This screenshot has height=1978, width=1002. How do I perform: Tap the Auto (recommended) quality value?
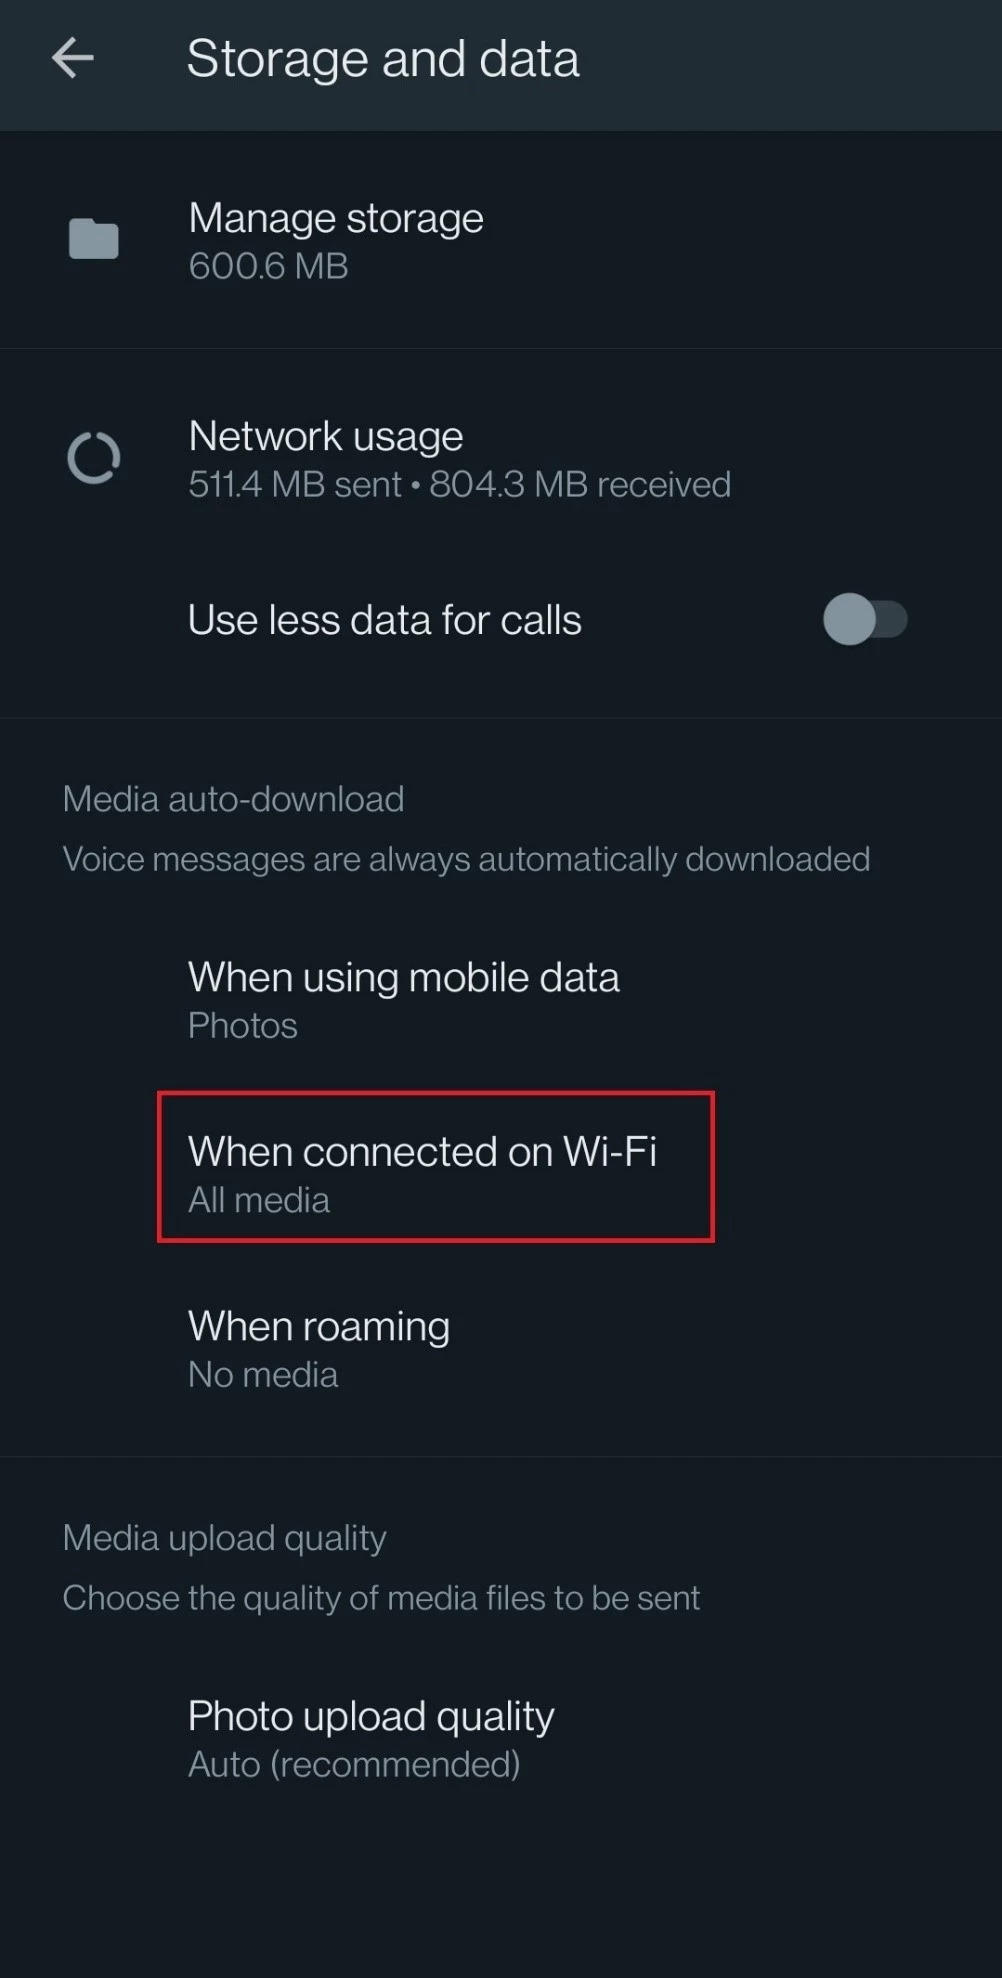[x=354, y=1765]
